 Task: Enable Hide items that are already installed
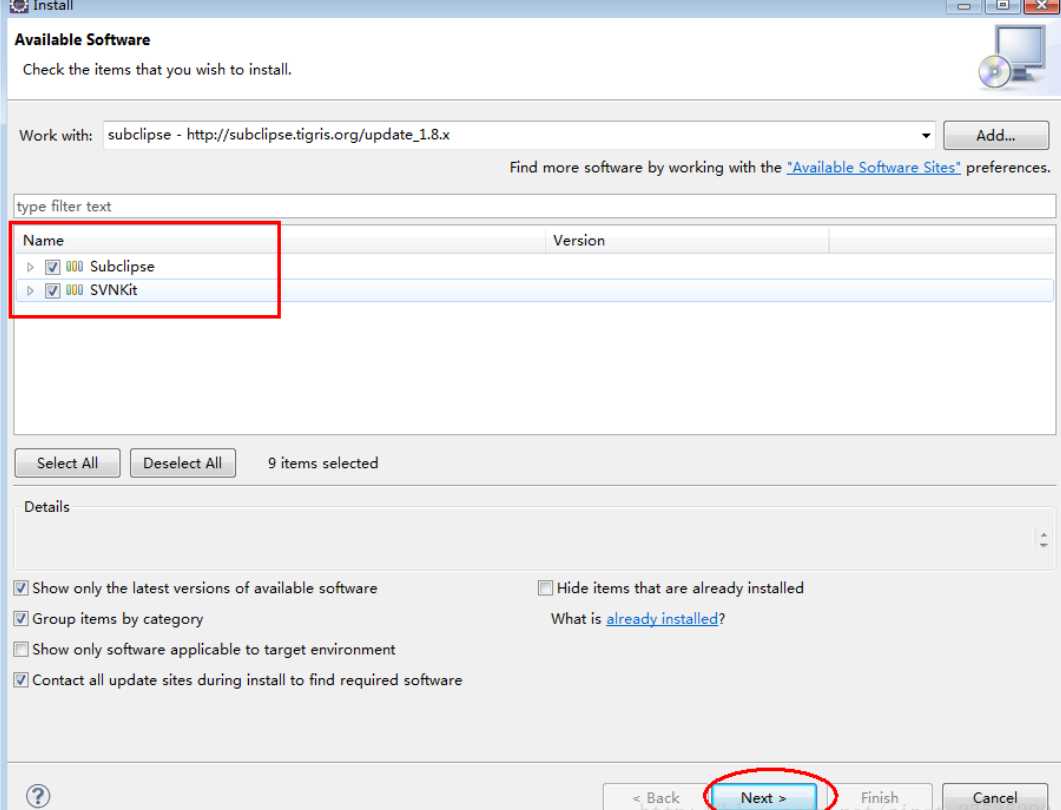(x=545, y=587)
